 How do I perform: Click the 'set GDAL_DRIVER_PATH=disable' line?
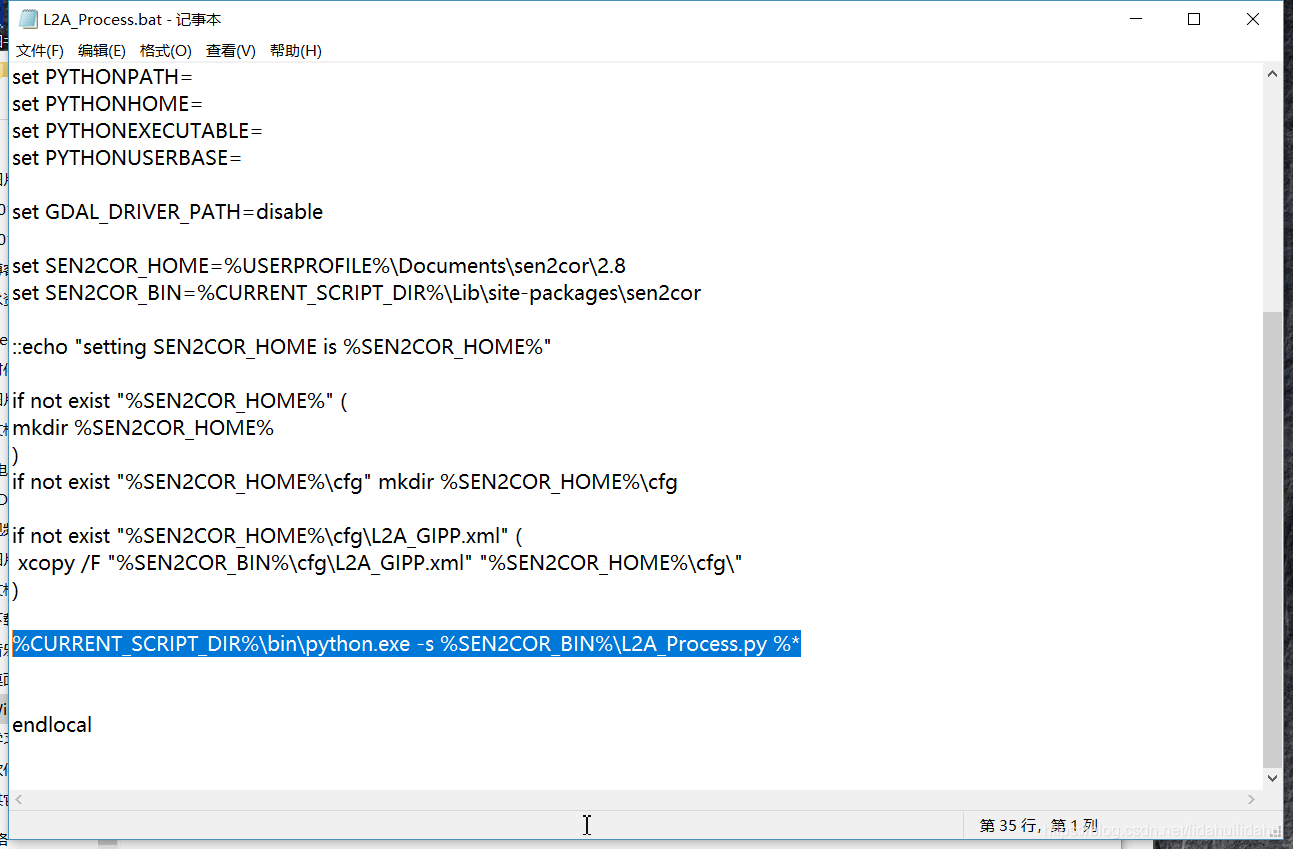tap(167, 212)
